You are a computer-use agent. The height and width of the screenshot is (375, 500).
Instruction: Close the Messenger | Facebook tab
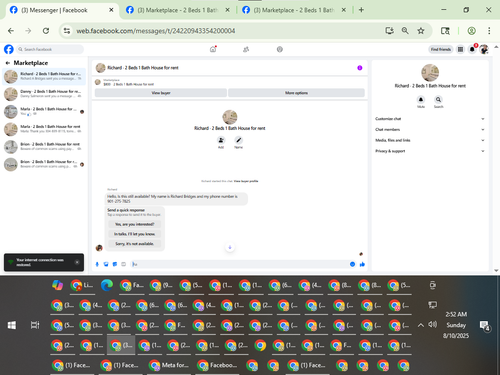(x=111, y=10)
